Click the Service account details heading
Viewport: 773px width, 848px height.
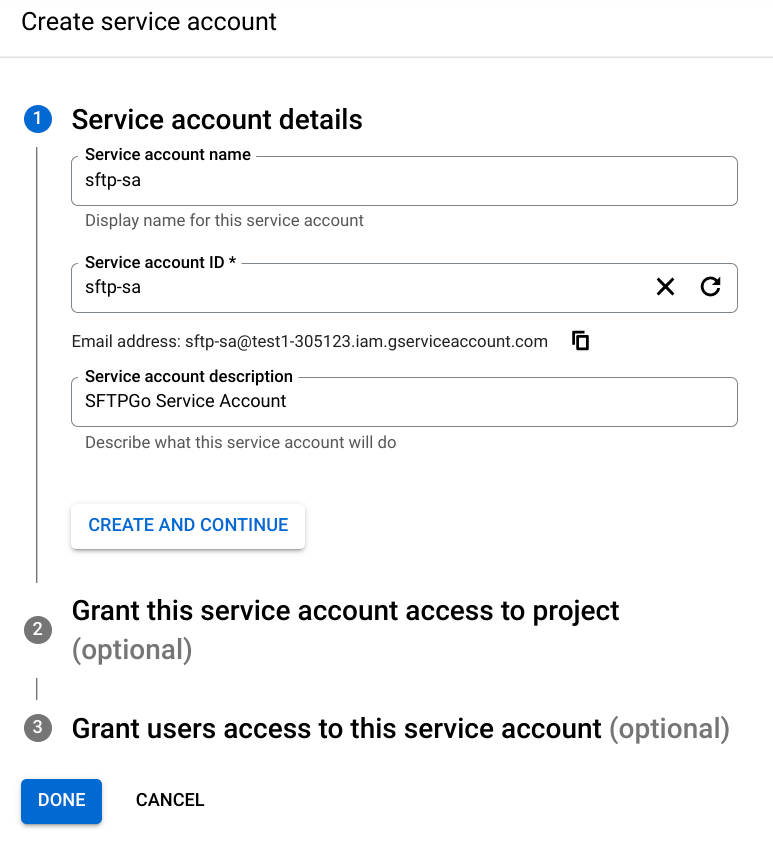click(216, 119)
